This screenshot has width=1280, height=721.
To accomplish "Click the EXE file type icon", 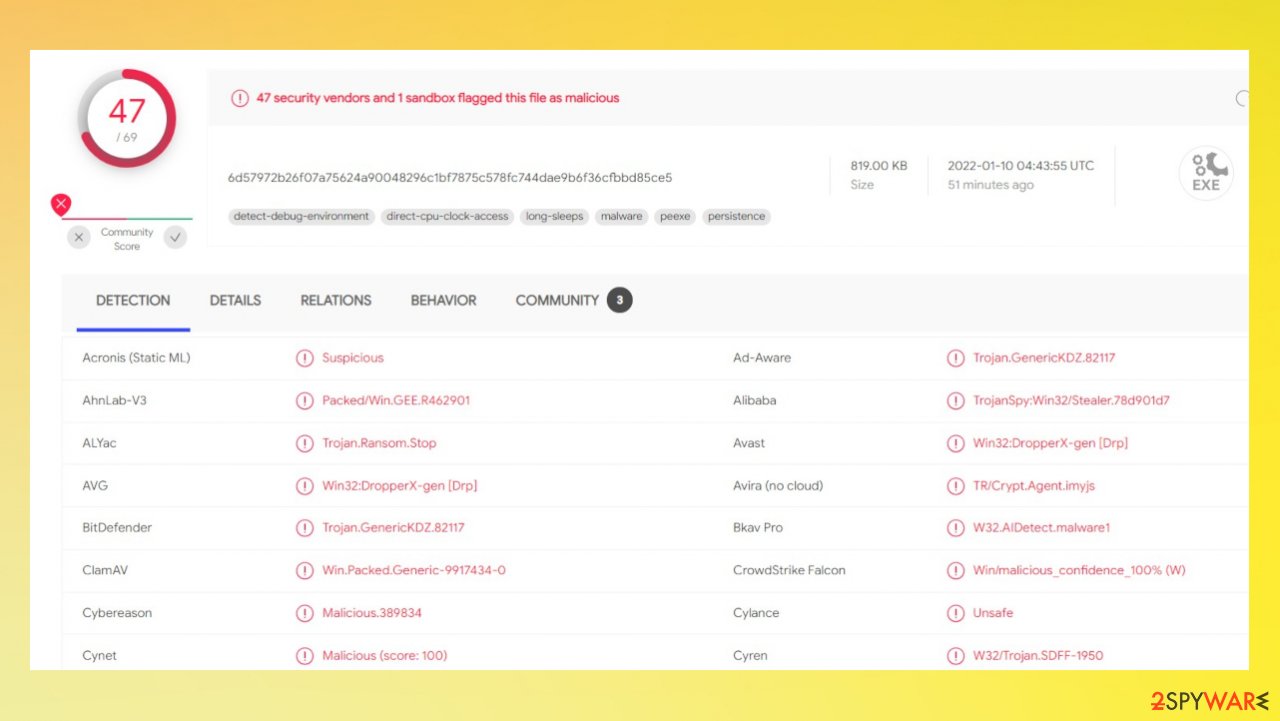I will pyautogui.click(x=1205, y=174).
